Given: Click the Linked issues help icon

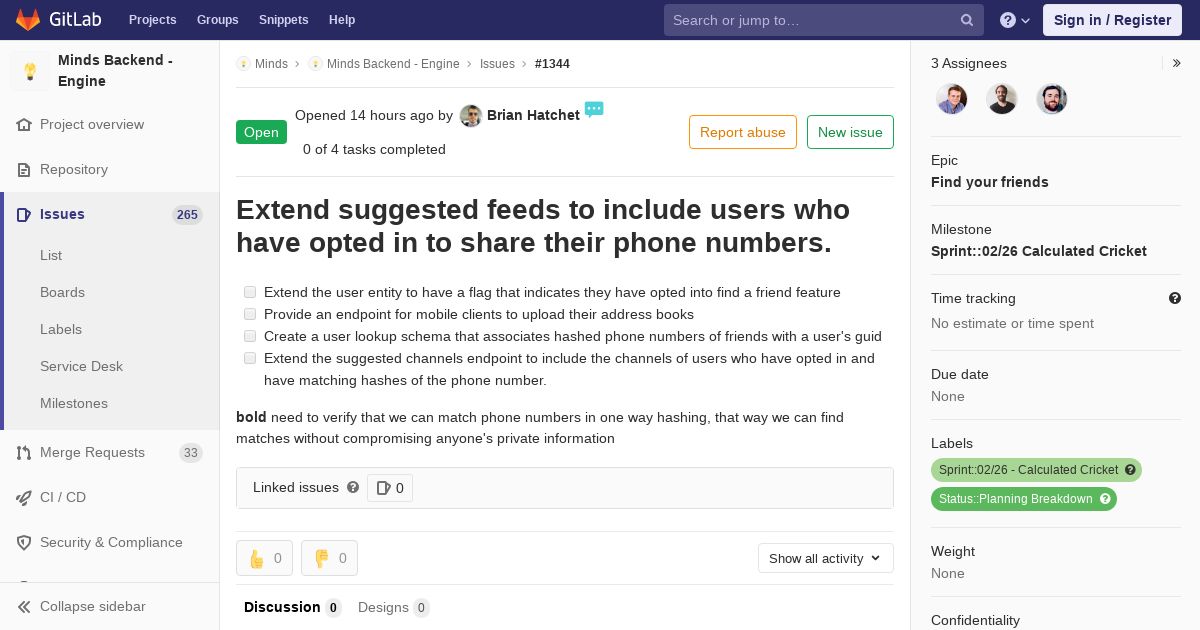Looking at the screenshot, I should [x=353, y=488].
